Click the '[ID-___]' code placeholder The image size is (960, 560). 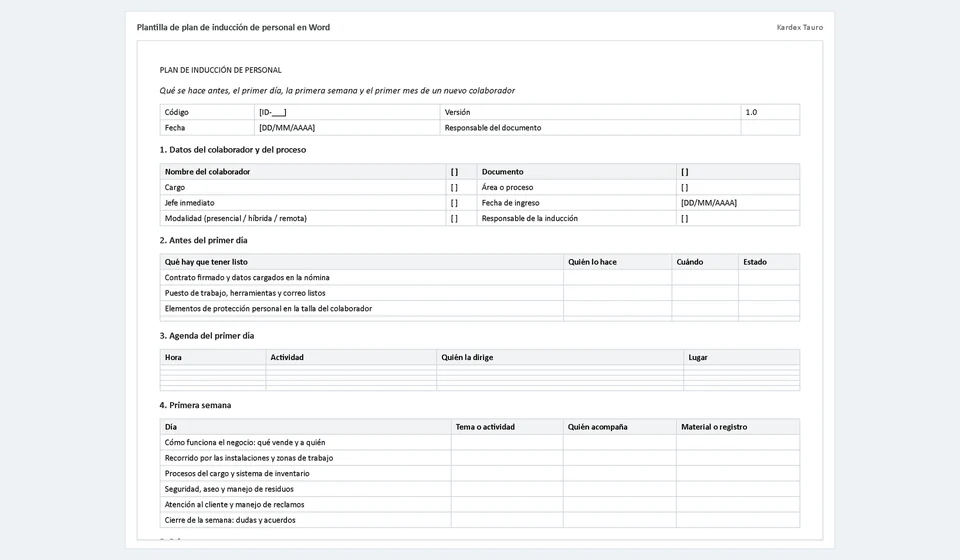tap(272, 112)
